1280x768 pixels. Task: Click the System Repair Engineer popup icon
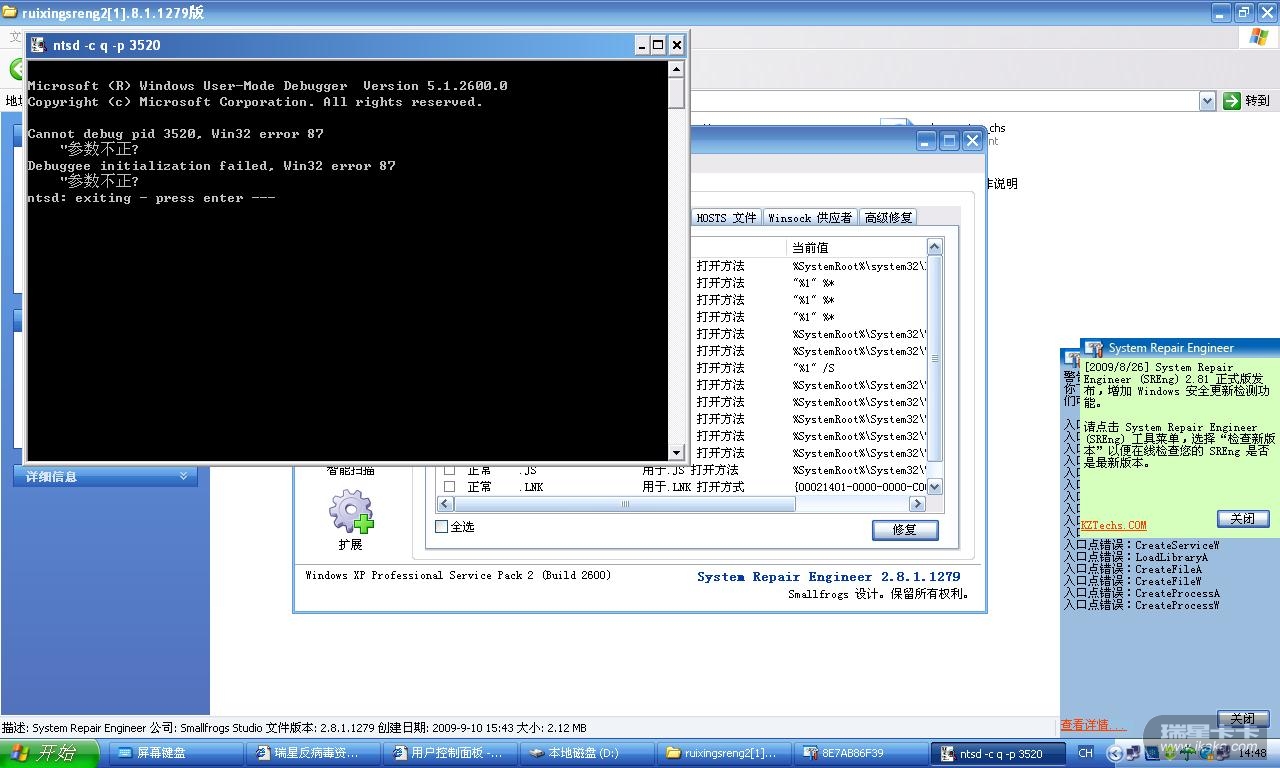point(1094,348)
